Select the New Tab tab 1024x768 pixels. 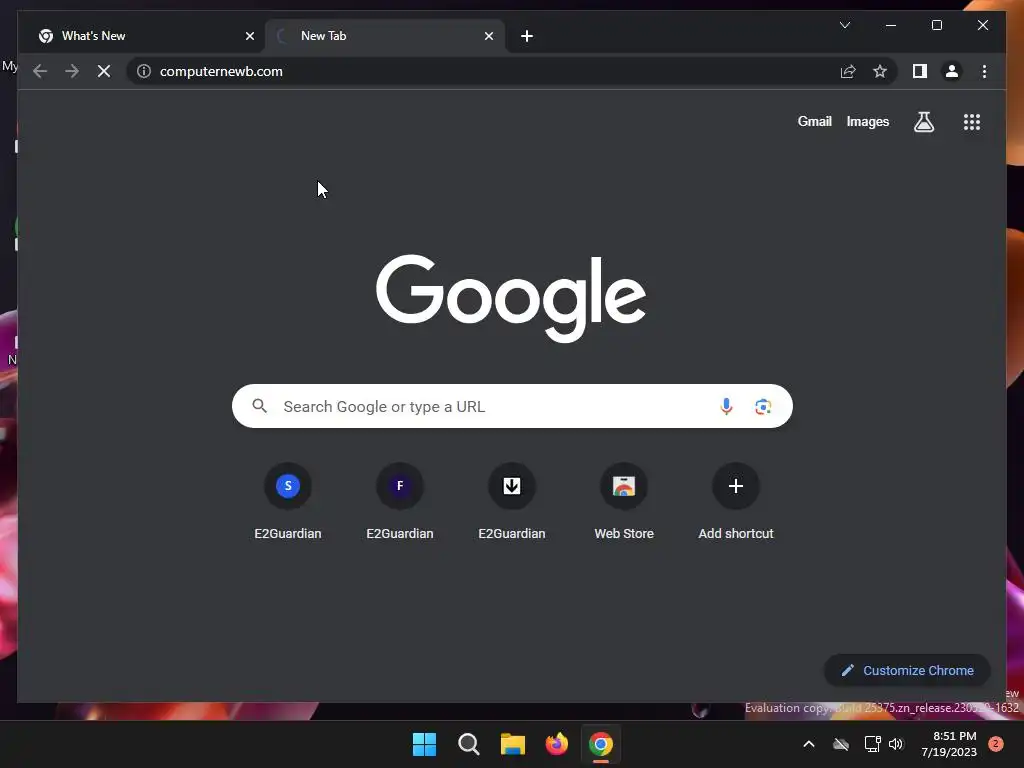click(x=385, y=36)
